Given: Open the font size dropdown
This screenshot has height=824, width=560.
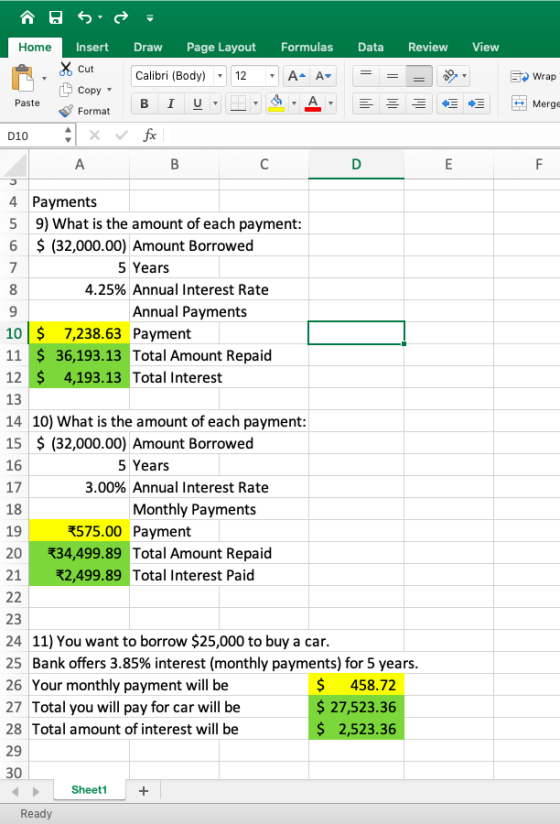Looking at the screenshot, I should click(x=272, y=76).
